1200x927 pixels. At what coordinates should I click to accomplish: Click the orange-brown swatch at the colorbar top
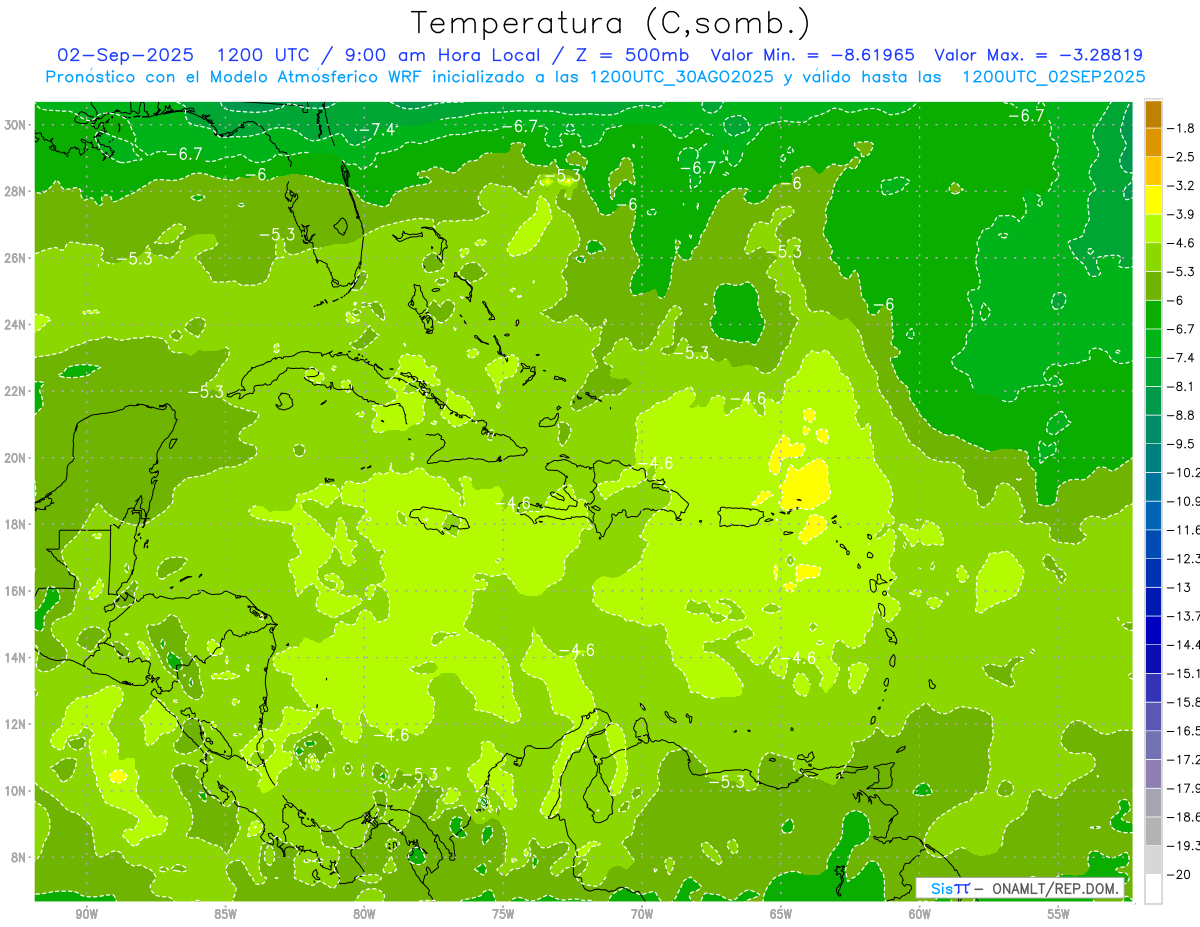[1153, 114]
